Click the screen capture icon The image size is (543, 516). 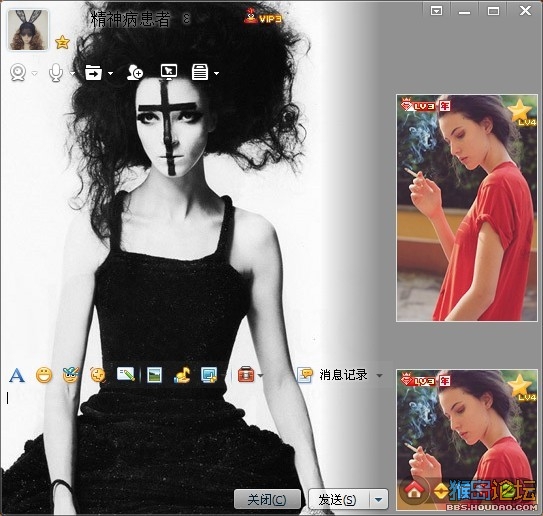[x=209, y=375]
